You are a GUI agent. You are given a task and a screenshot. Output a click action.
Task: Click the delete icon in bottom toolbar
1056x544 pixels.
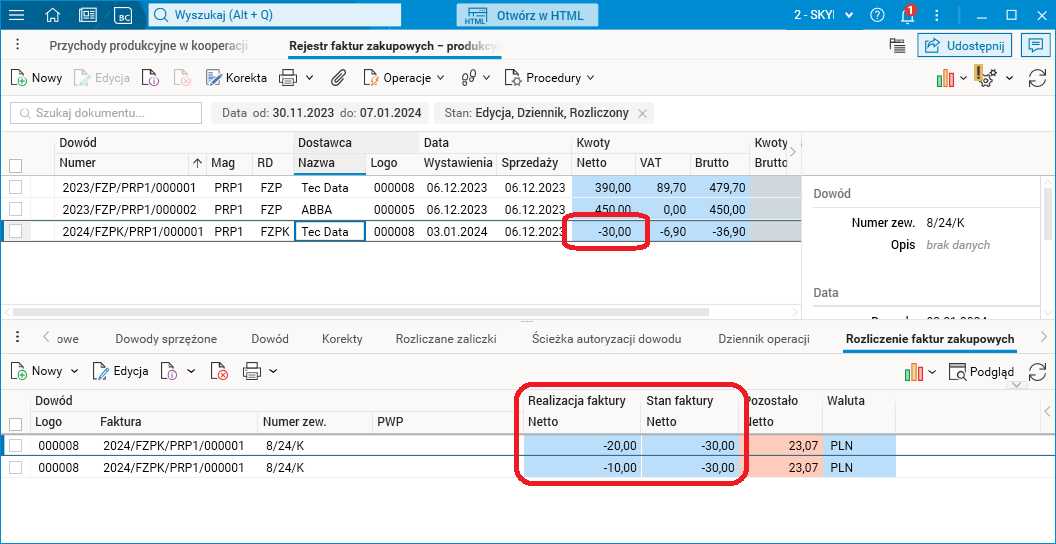point(220,371)
